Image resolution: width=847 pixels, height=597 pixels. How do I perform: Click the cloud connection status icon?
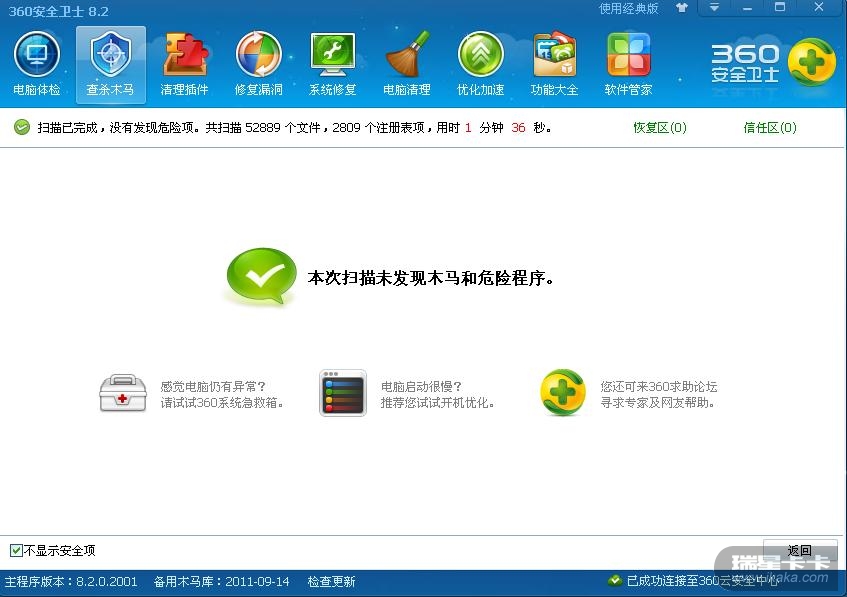pos(615,581)
